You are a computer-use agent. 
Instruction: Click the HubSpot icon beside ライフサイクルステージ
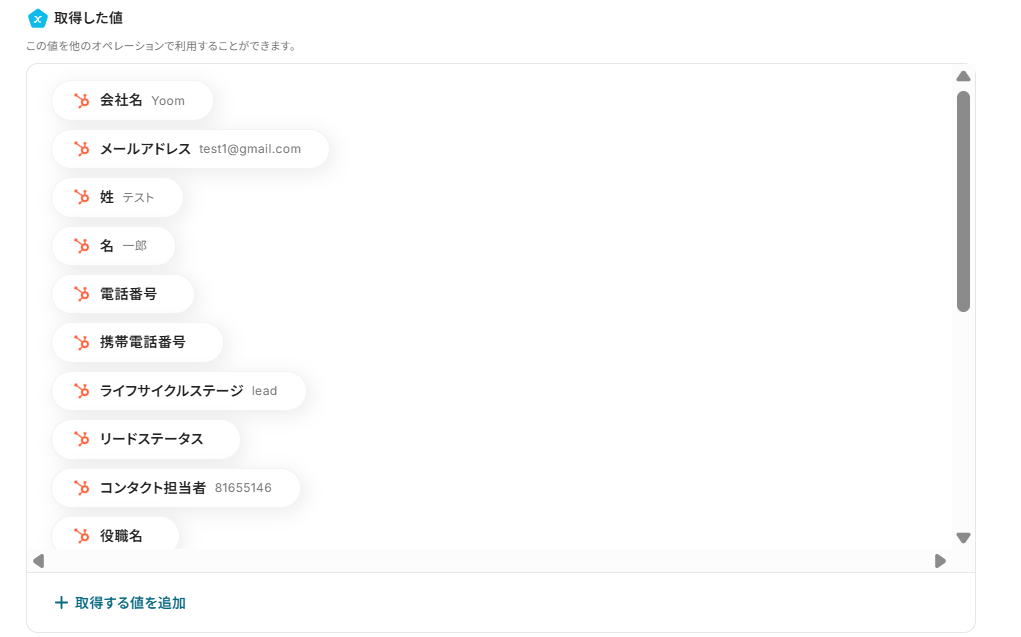(x=82, y=391)
